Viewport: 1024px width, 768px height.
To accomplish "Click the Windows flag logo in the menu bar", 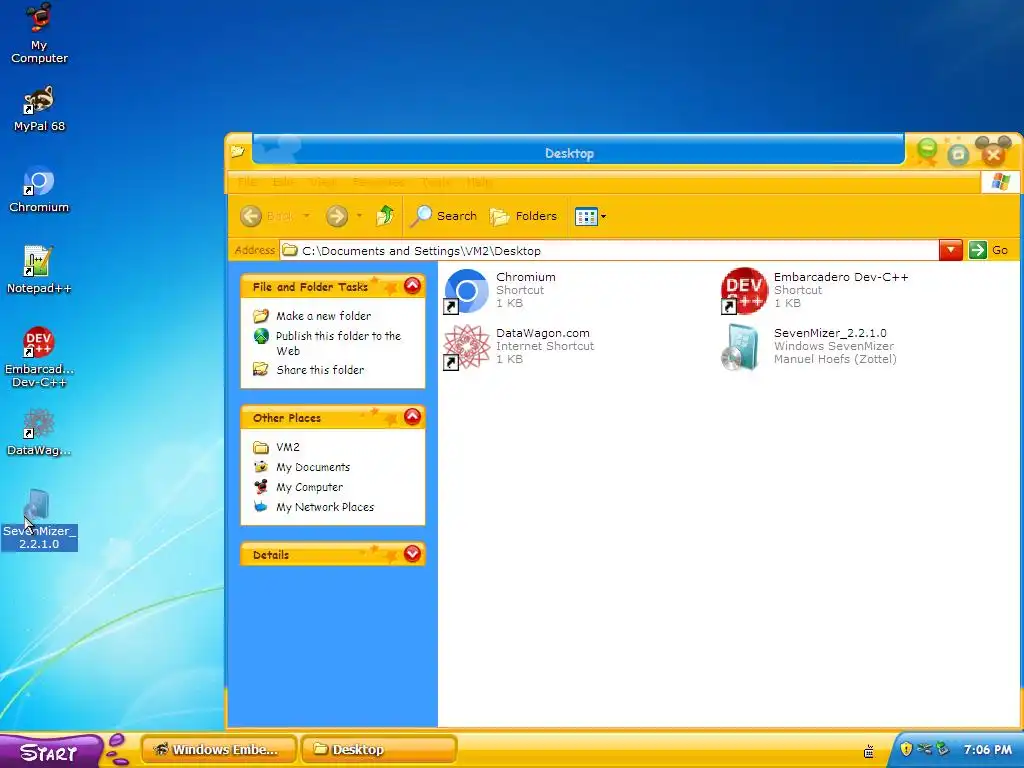I will pyautogui.click(x=999, y=182).
